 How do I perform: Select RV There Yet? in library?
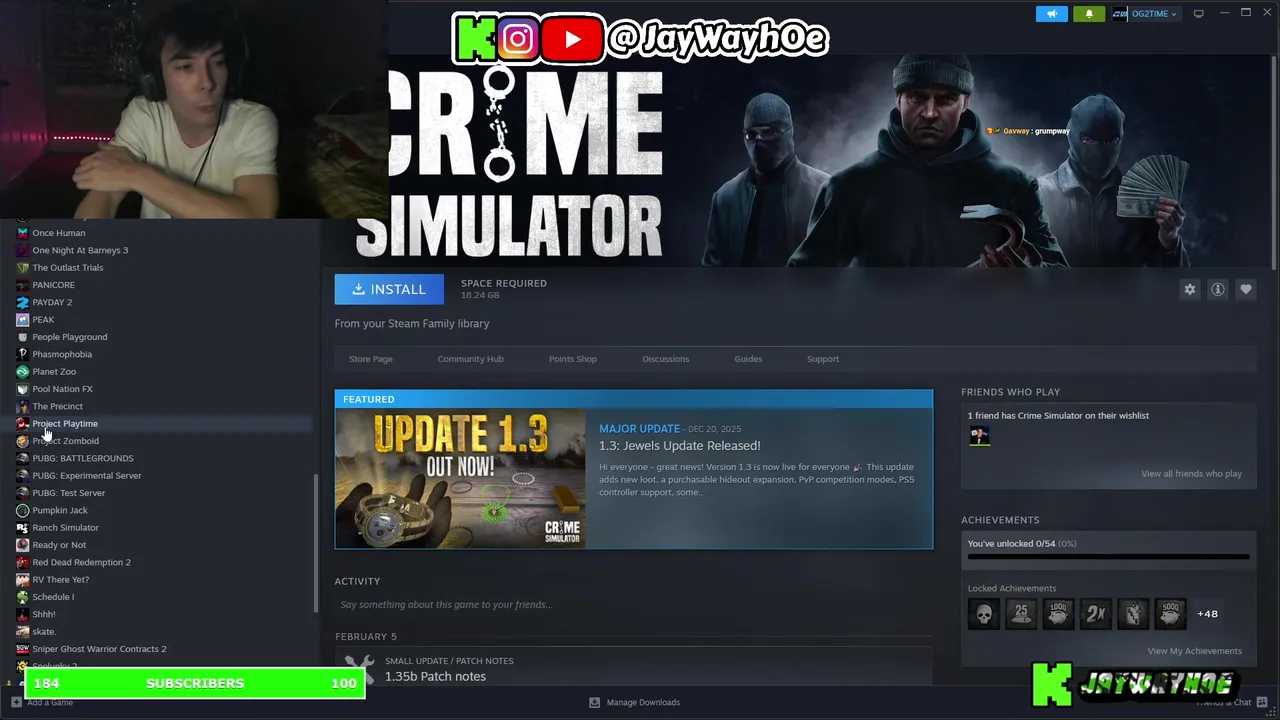pyautogui.click(x=60, y=580)
